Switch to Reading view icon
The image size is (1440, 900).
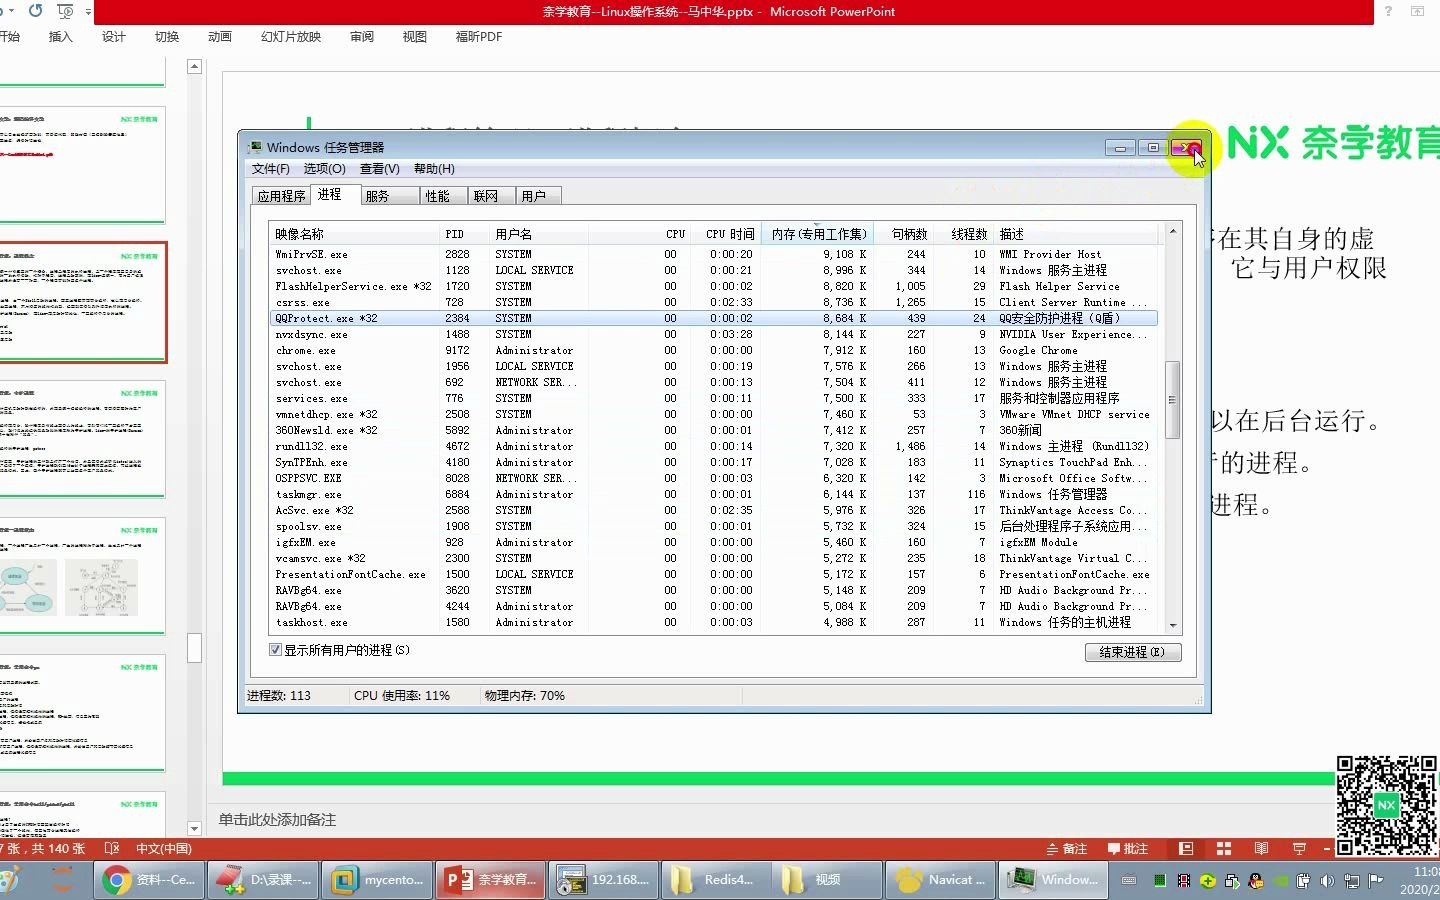pos(1262,849)
